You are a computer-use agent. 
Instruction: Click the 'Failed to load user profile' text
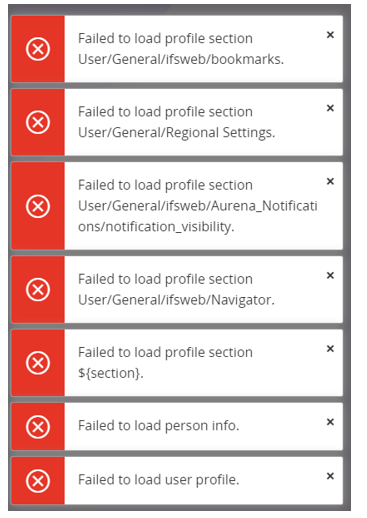[159, 480]
